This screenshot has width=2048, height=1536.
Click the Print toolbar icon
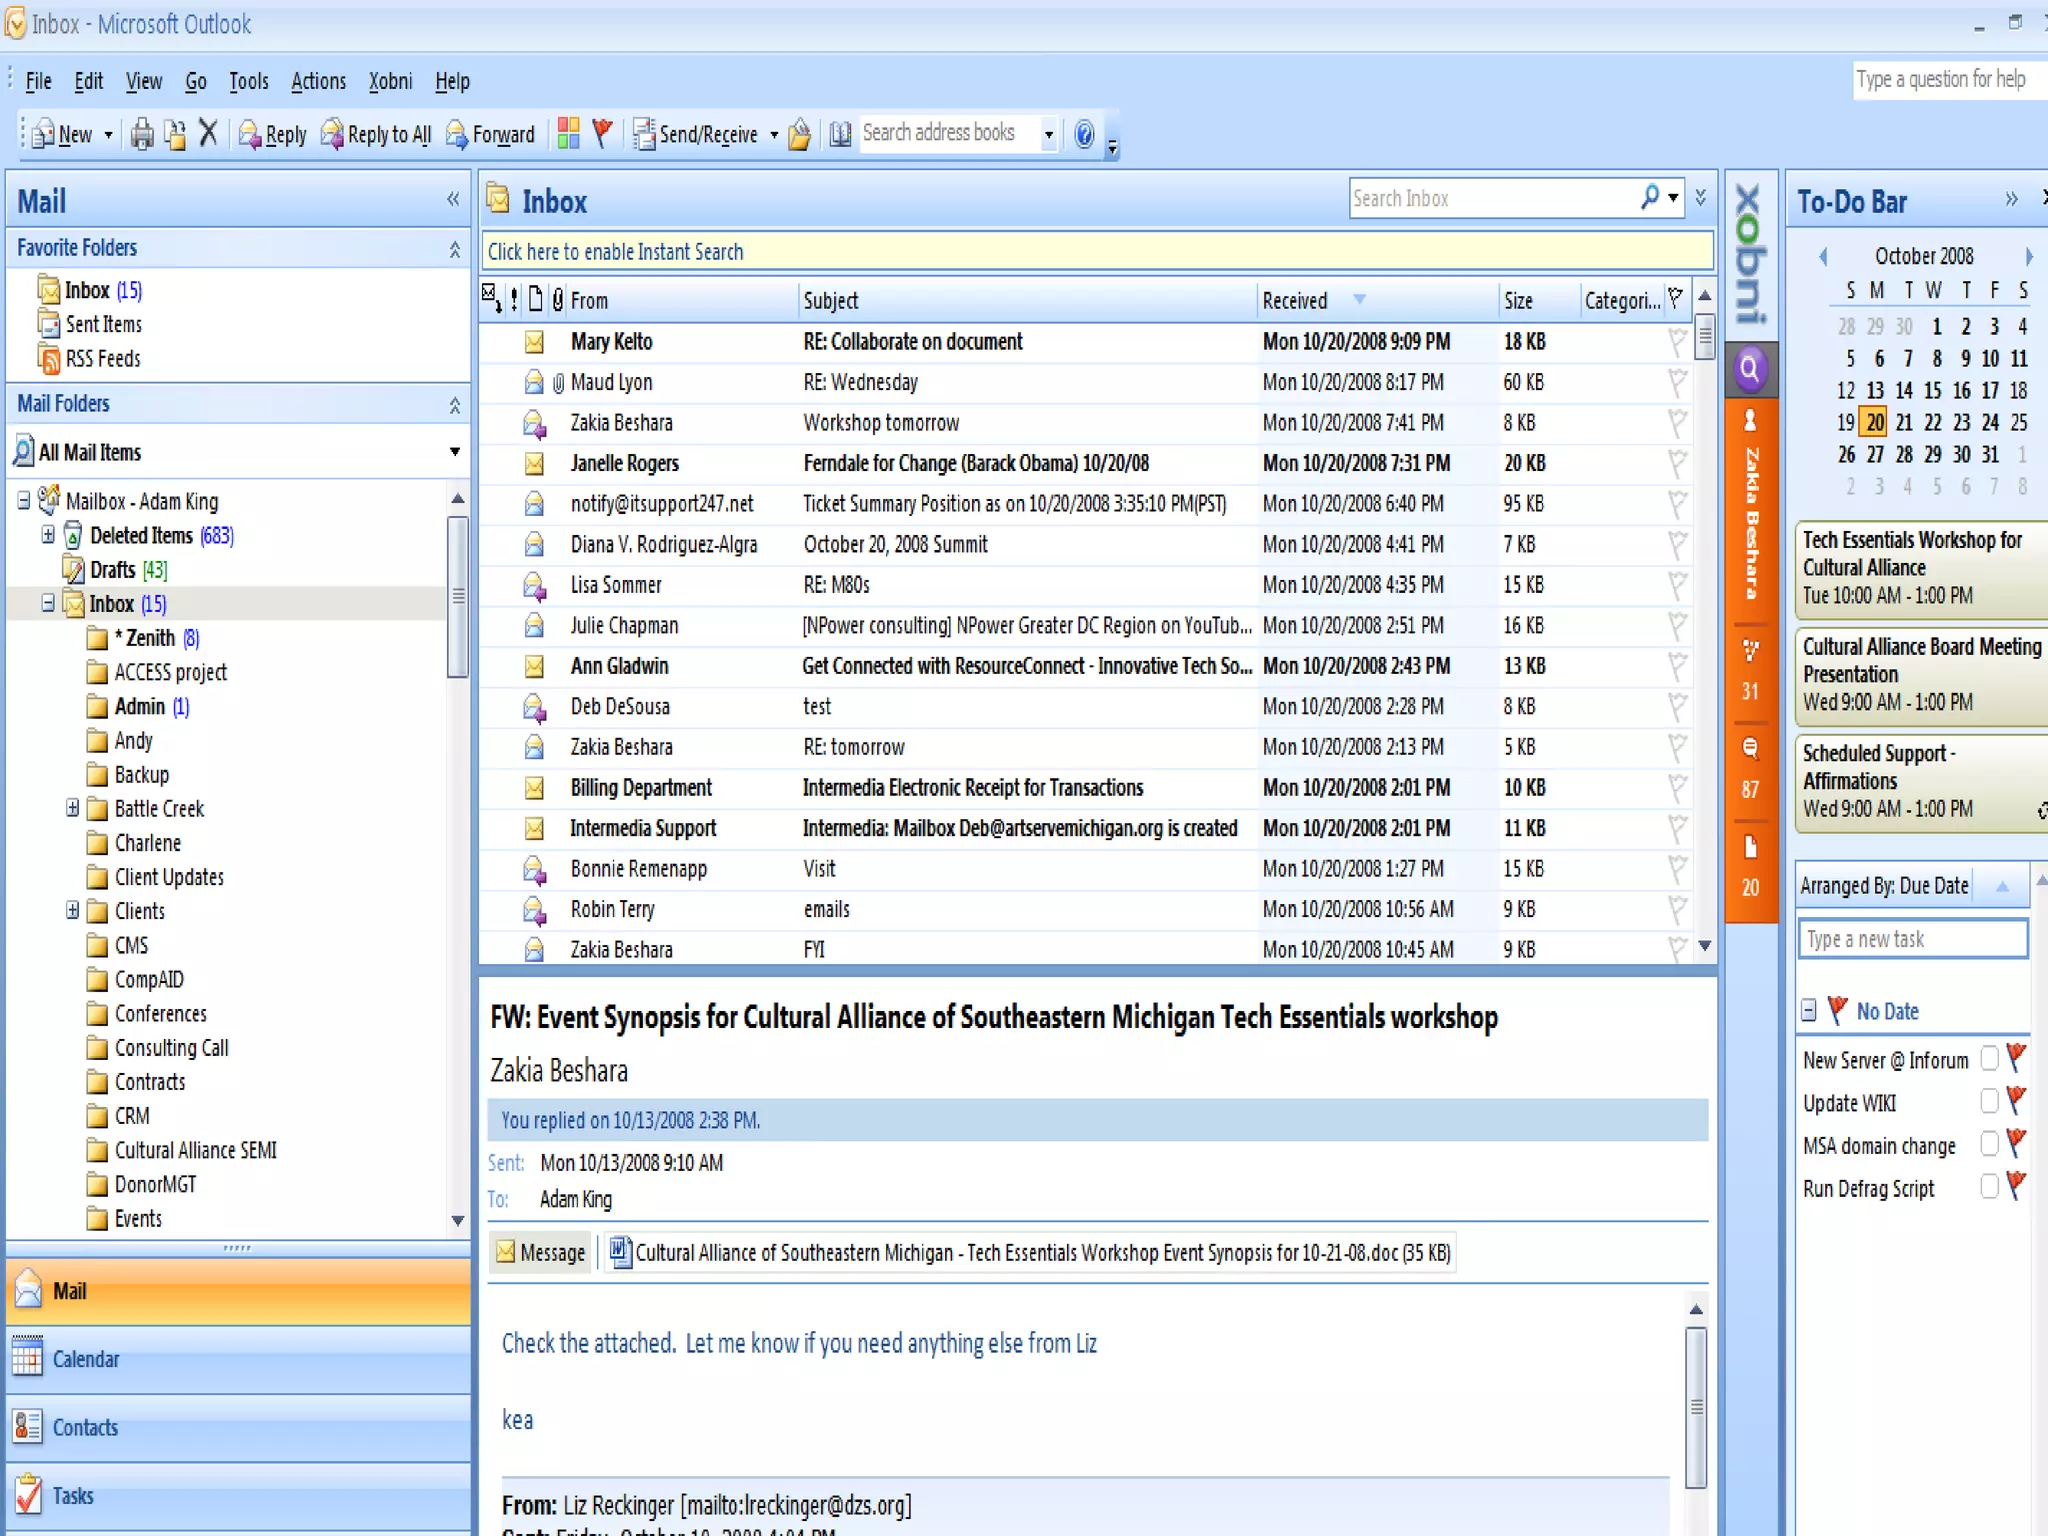(x=142, y=134)
